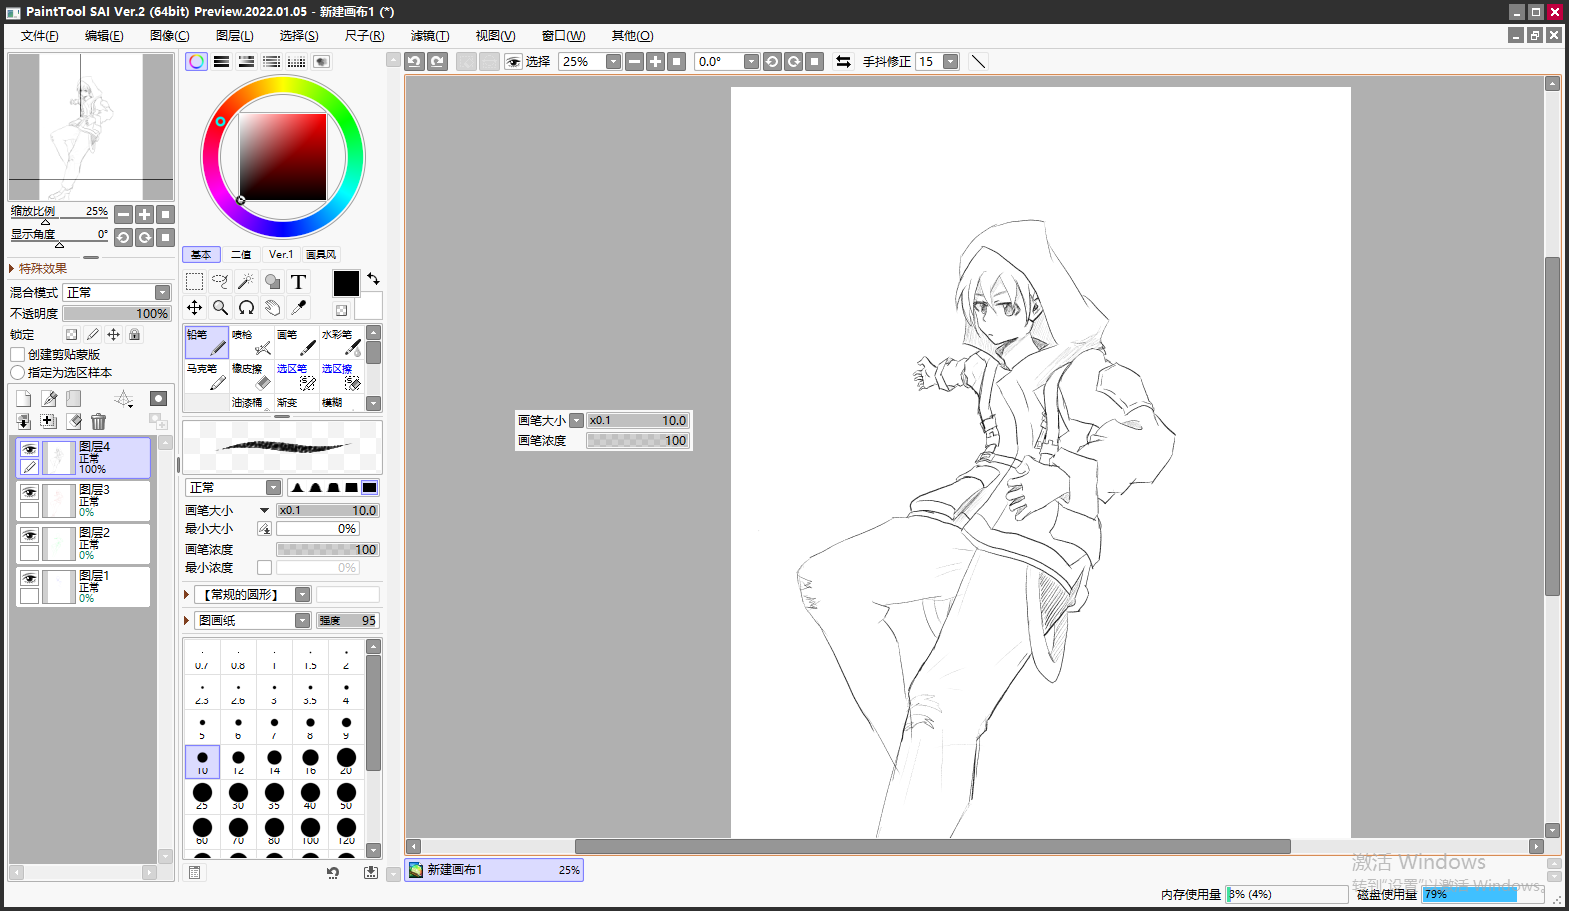This screenshot has width=1569, height=911.
Task: Select the 指定为选区样本 radio button
Action: click(x=18, y=373)
